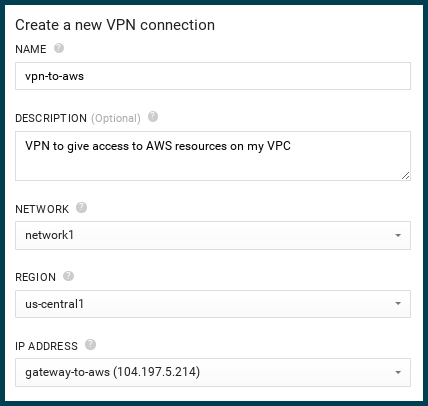Focus the Name field containing vpn-to-aws
This screenshot has height=406, width=428.
click(x=213, y=76)
